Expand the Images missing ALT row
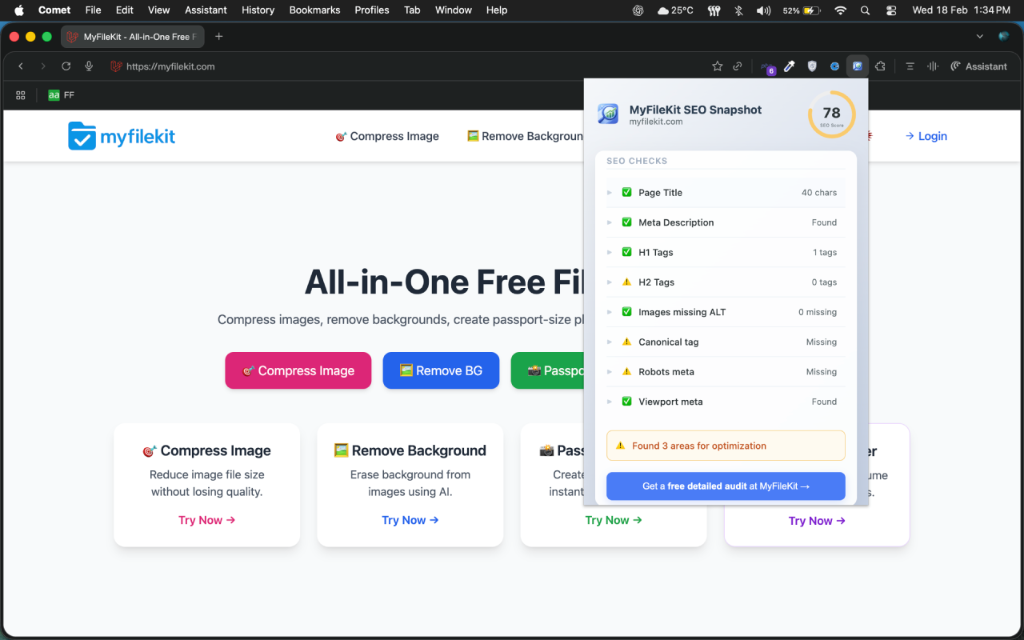 pyautogui.click(x=726, y=312)
